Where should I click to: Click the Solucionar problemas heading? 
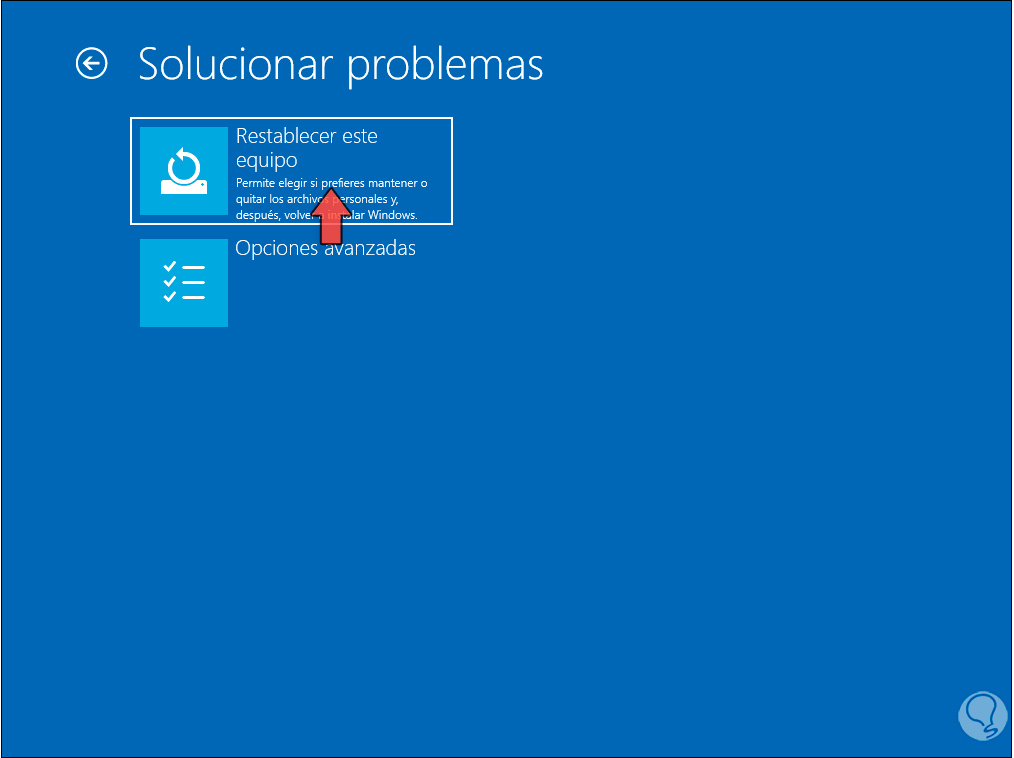(341, 65)
